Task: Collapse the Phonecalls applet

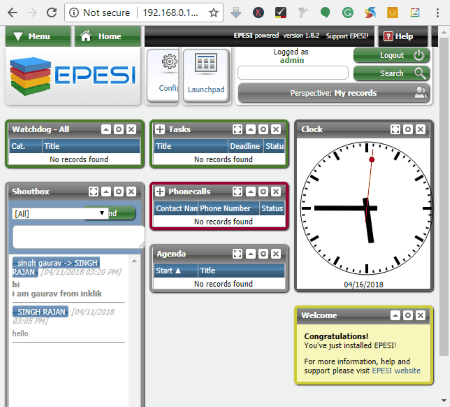Action: click(251, 191)
